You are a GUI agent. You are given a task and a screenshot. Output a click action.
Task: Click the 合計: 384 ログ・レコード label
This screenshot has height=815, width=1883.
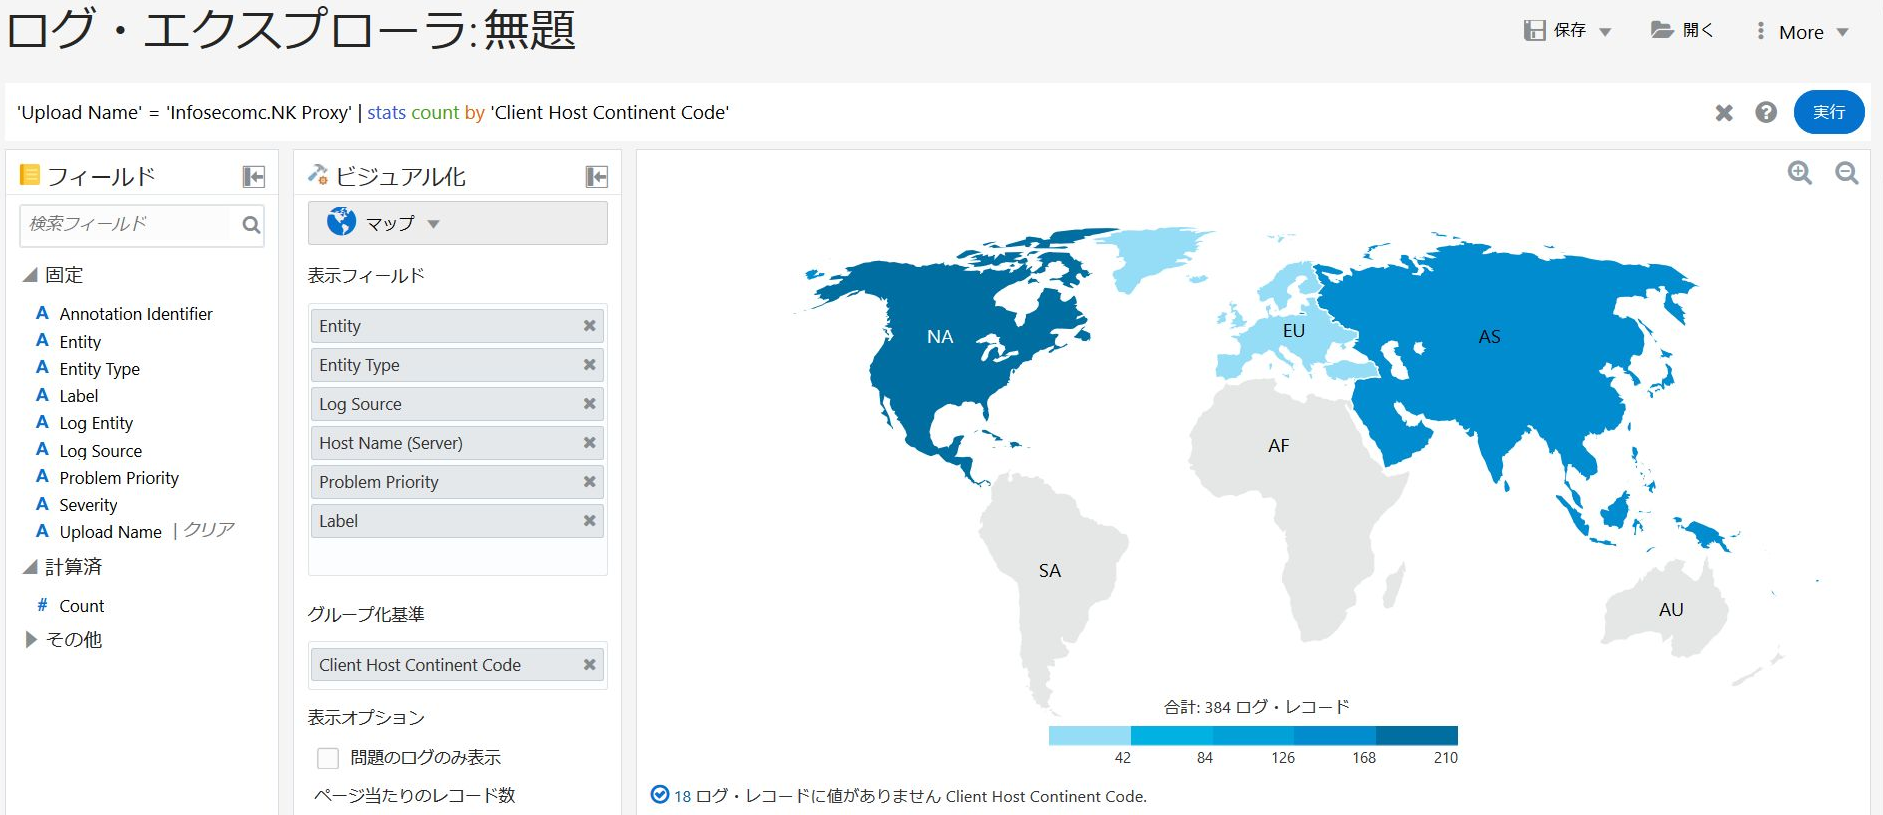click(1256, 707)
